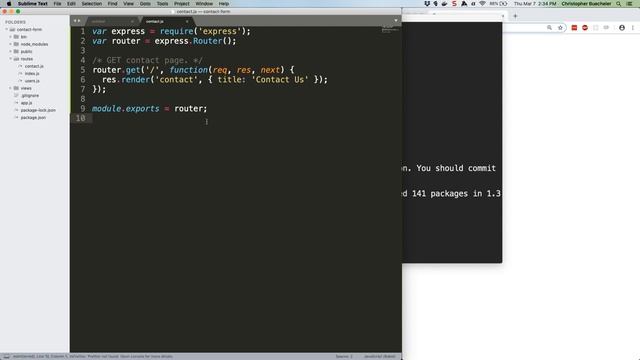The image size is (640, 360).
Task: Change JavaScript syntax in status bar
Action: (380, 356)
